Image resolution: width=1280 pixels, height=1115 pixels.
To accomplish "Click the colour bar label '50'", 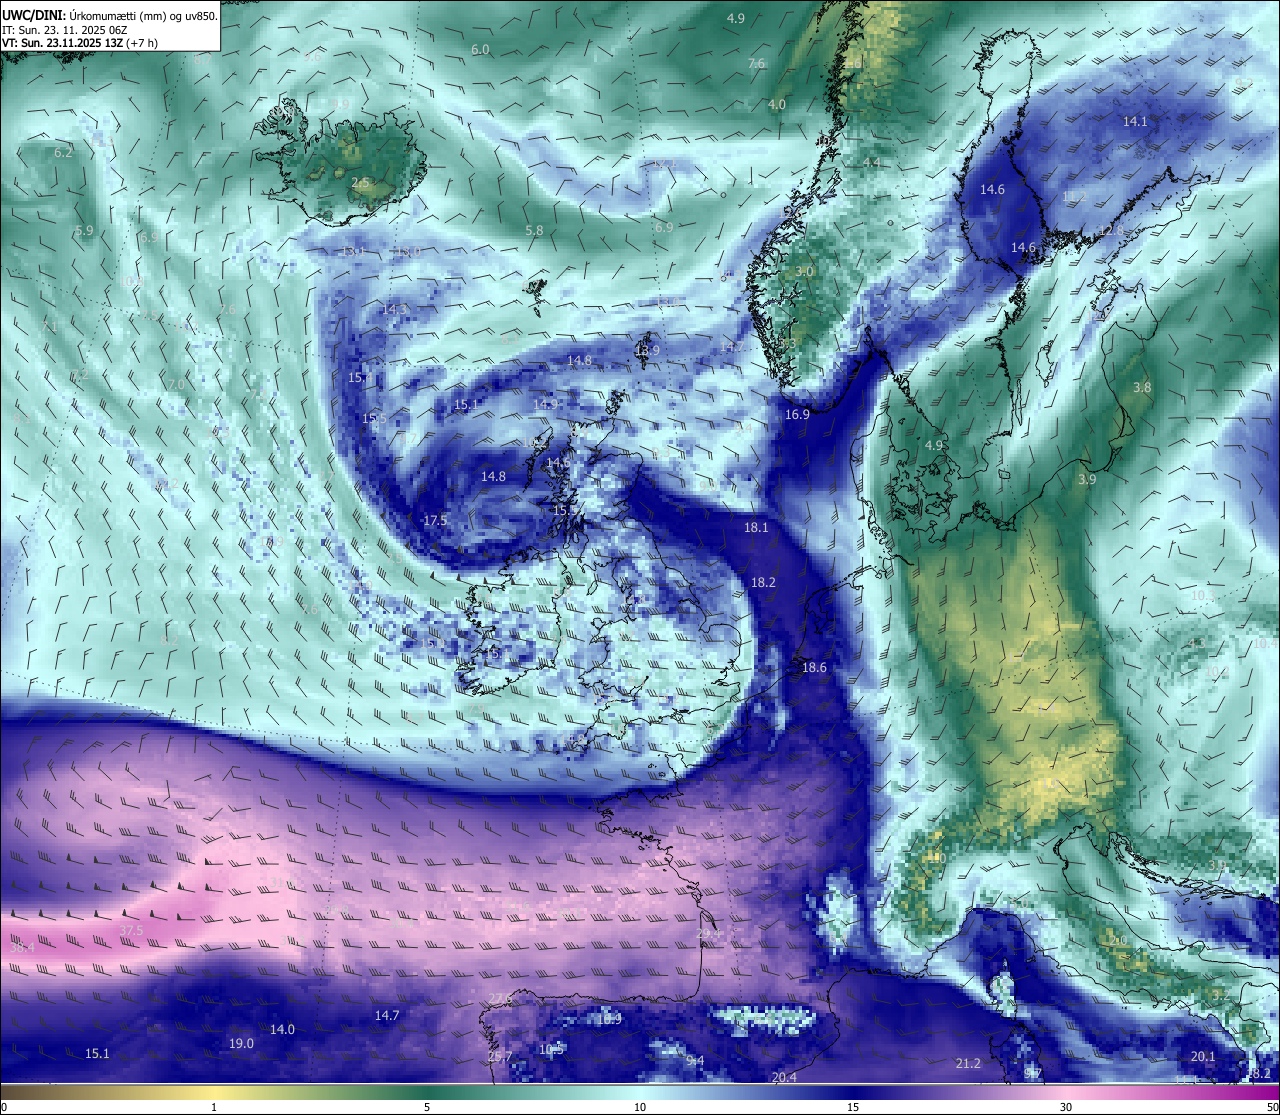I will click(x=1271, y=1106).
